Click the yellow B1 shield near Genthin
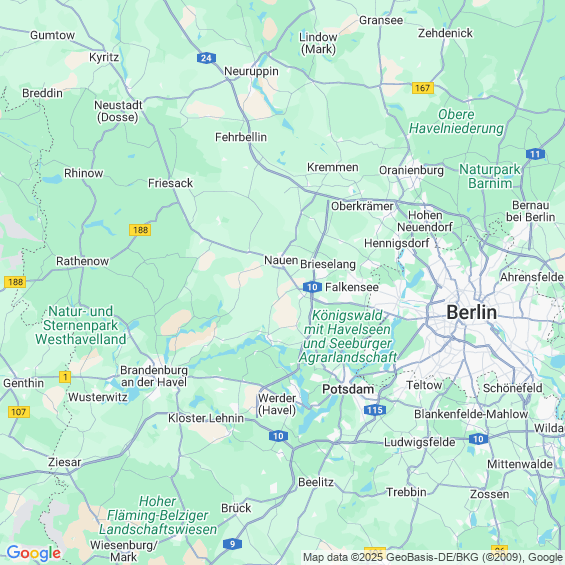Viewport: 565px width, 565px height. pyautogui.click(x=65, y=377)
